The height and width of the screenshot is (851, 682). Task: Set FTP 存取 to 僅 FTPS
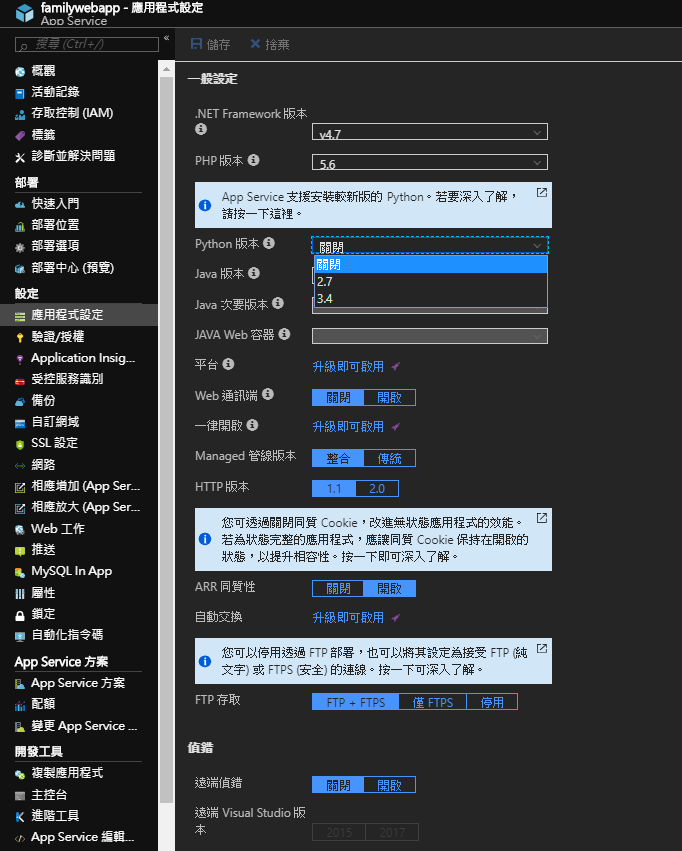pyautogui.click(x=432, y=702)
